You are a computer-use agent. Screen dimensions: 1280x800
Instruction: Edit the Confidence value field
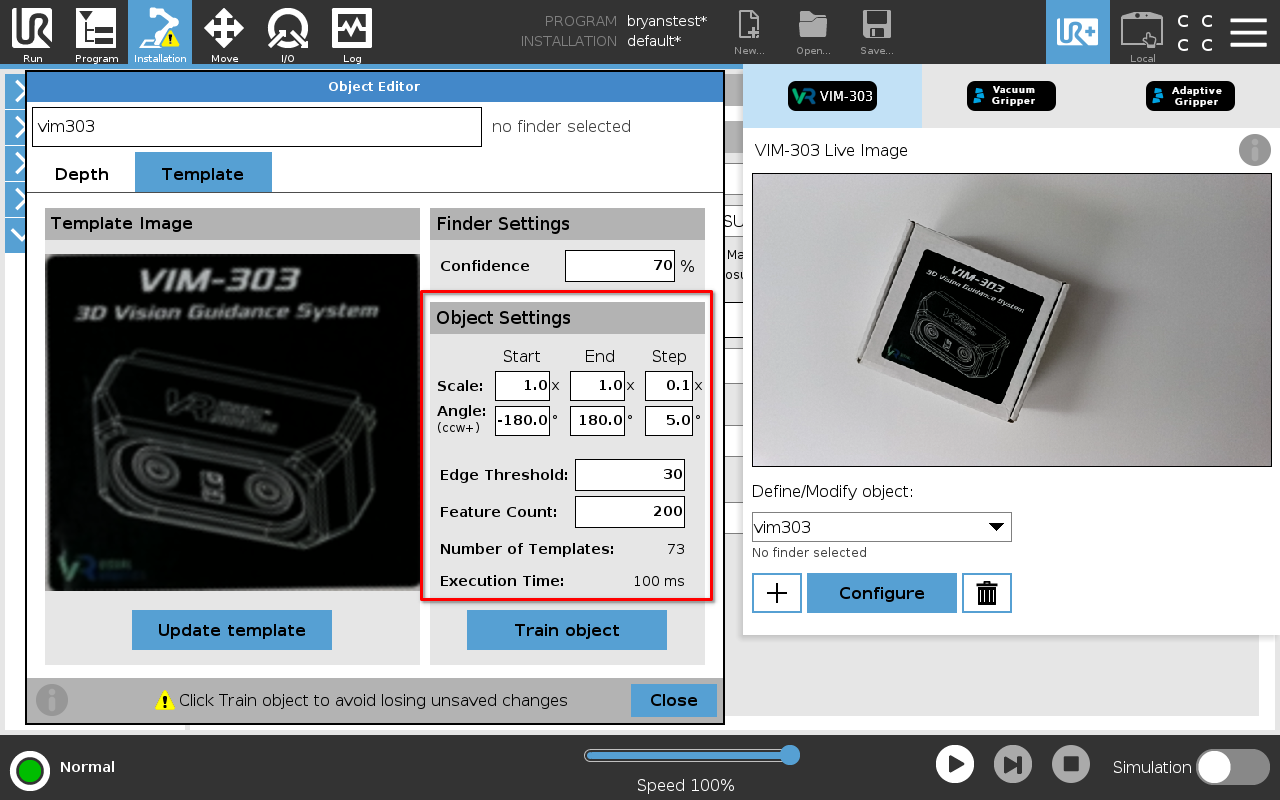click(620, 266)
